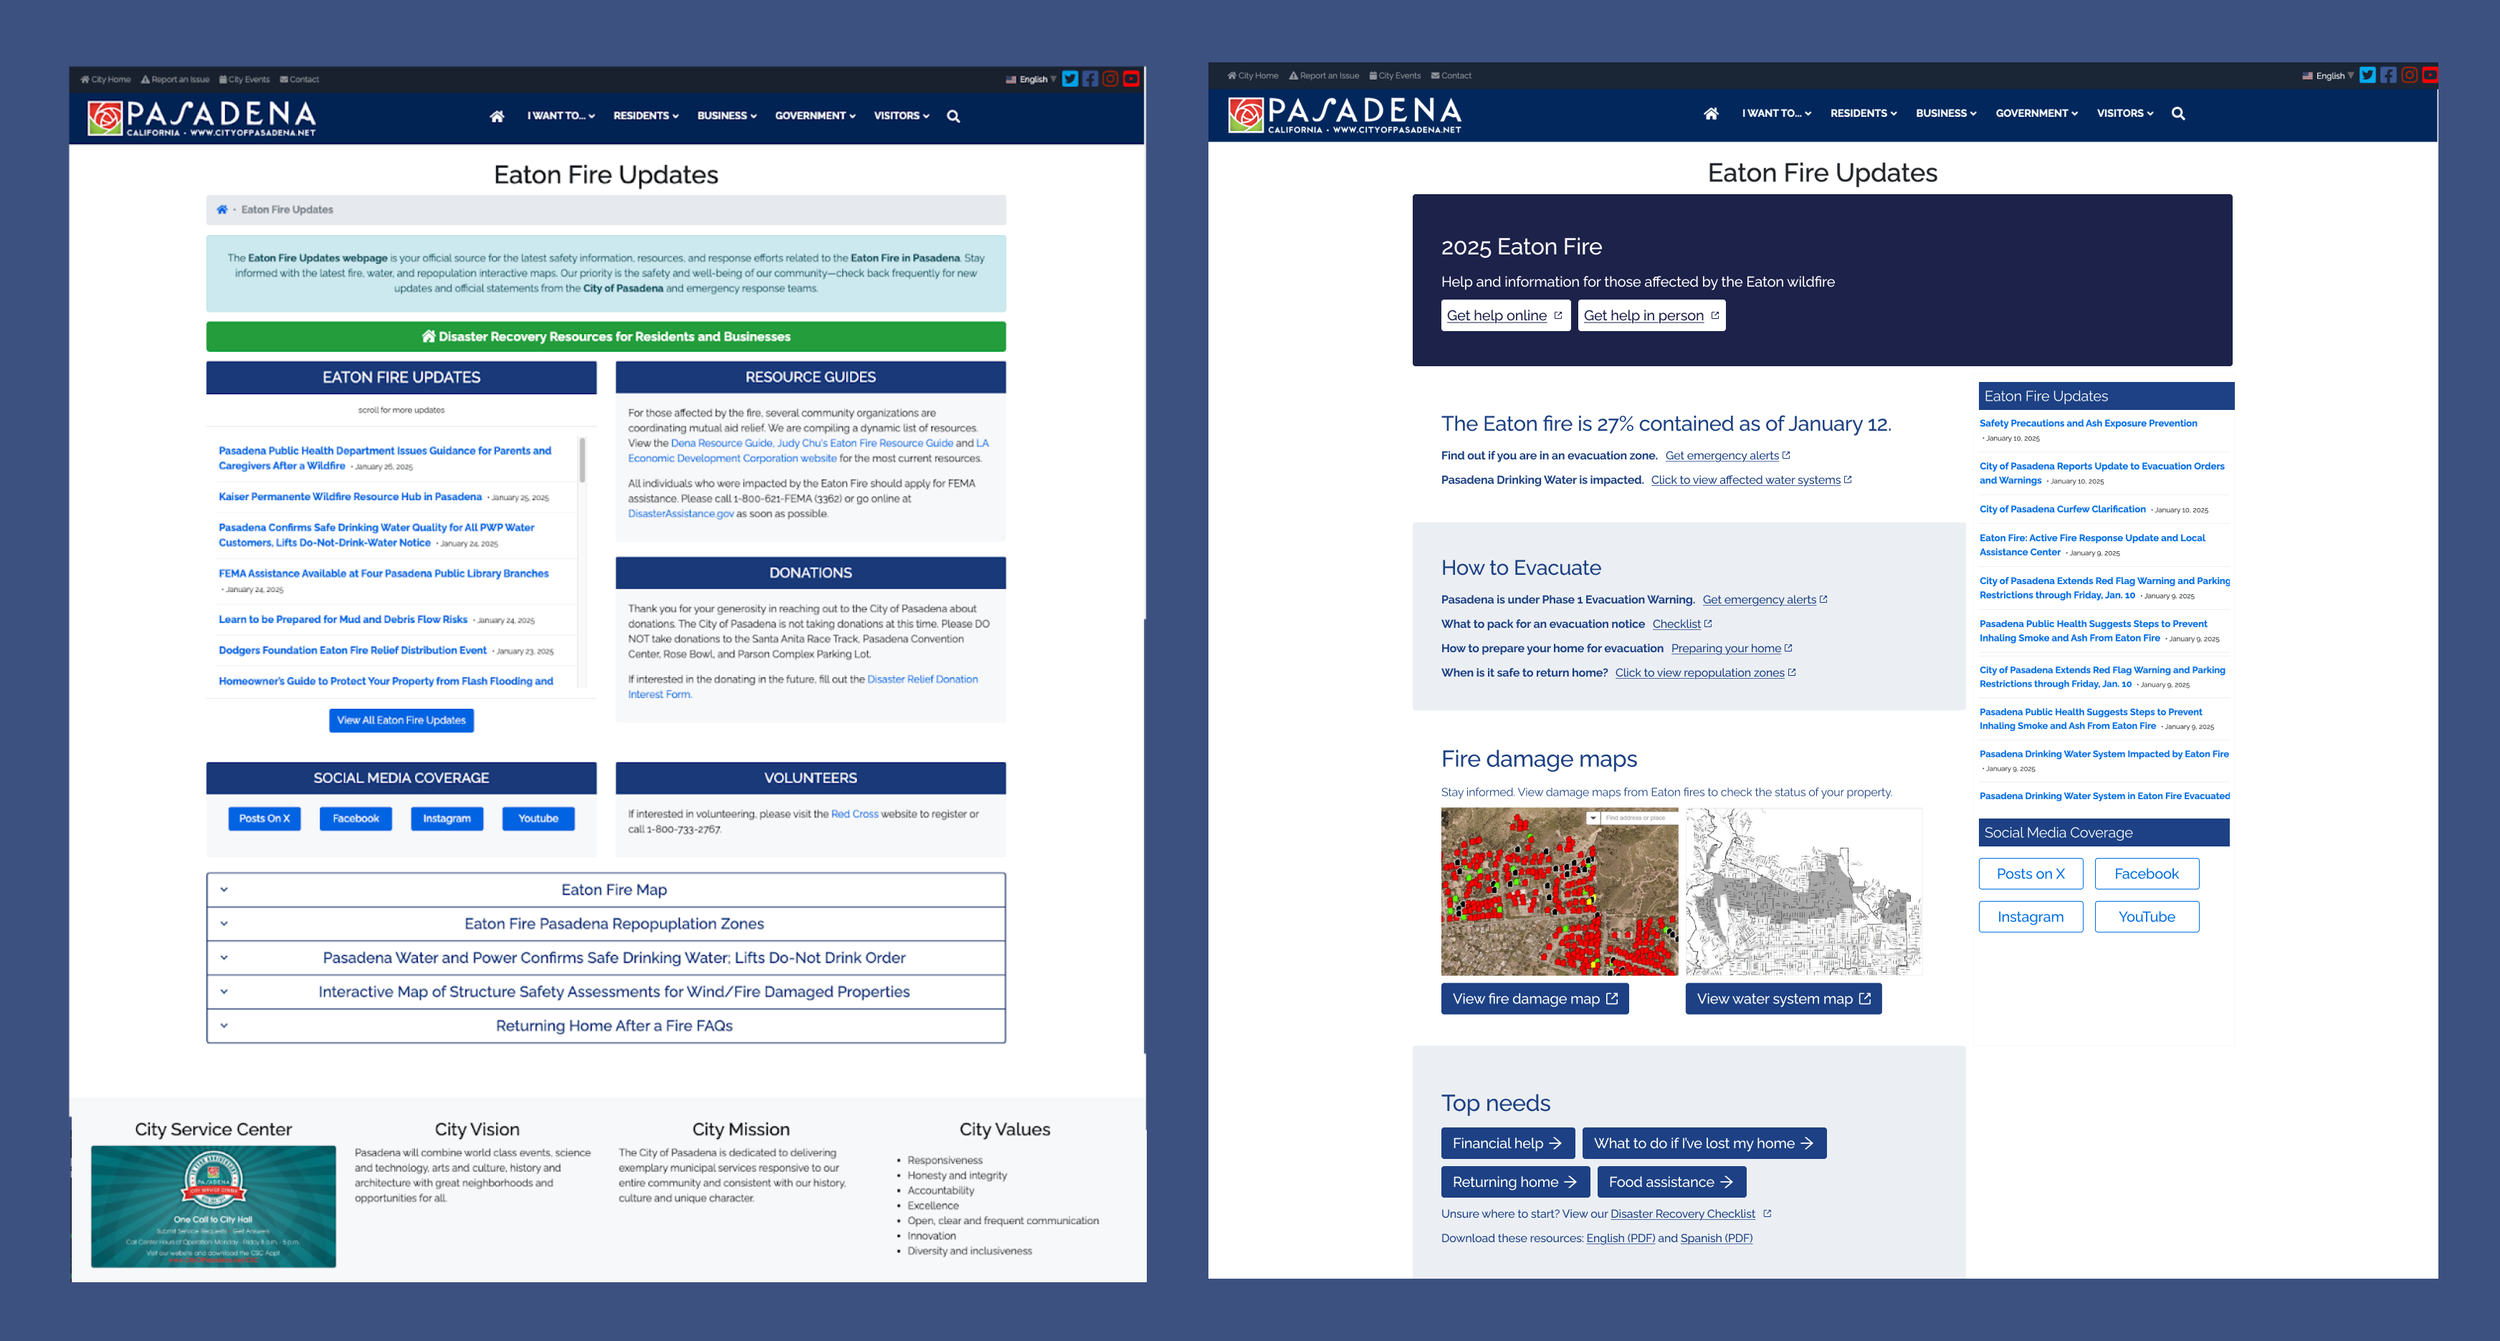The width and height of the screenshot is (2500, 1341).
Task: Click the updates list scrollbar
Action: point(582,461)
